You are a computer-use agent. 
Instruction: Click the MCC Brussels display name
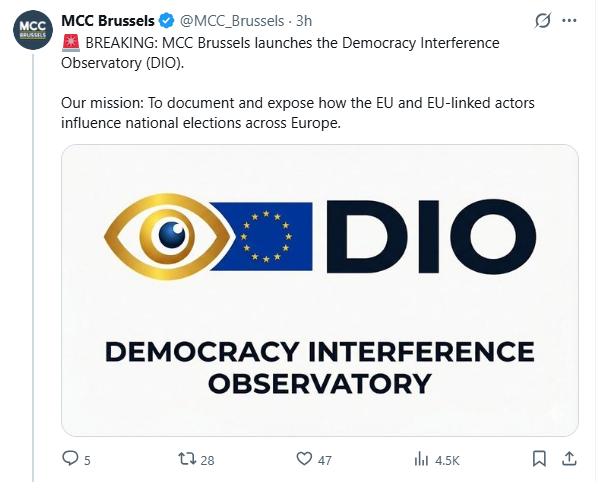point(107,21)
